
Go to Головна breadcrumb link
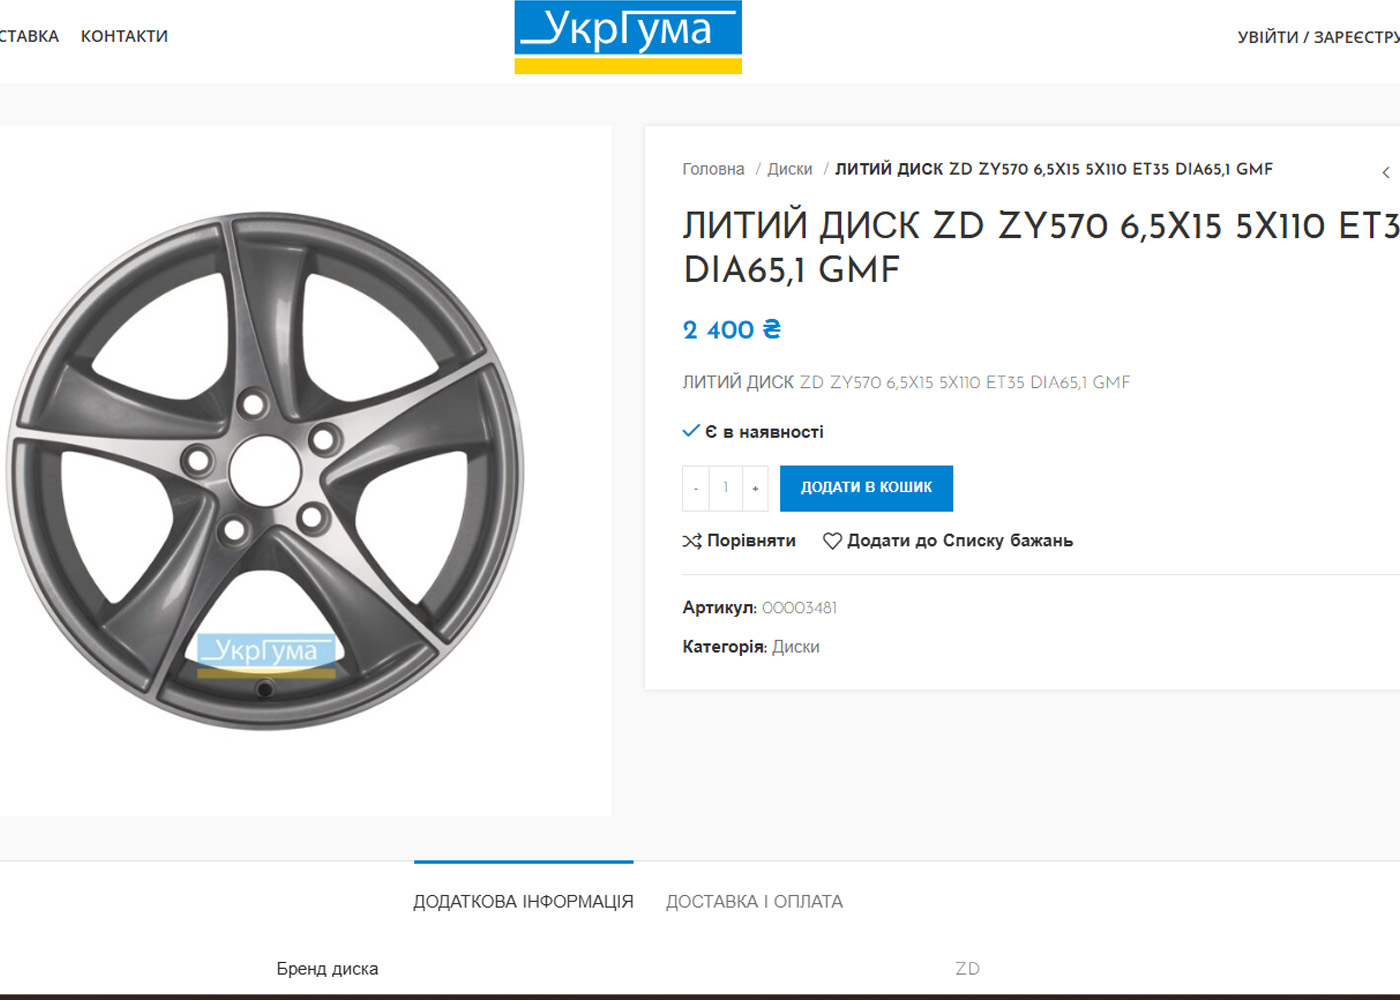pyautogui.click(x=713, y=170)
